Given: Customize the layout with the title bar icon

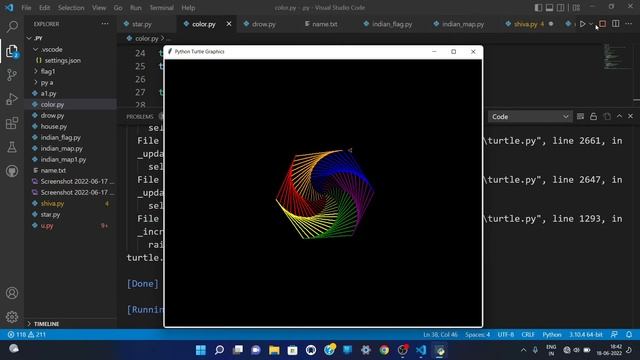Looking at the screenshot, I should (x=576, y=7).
